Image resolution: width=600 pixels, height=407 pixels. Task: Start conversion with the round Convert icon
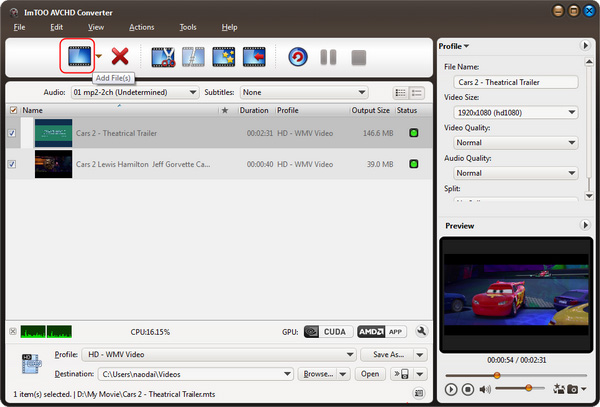pyautogui.click(x=298, y=57)
